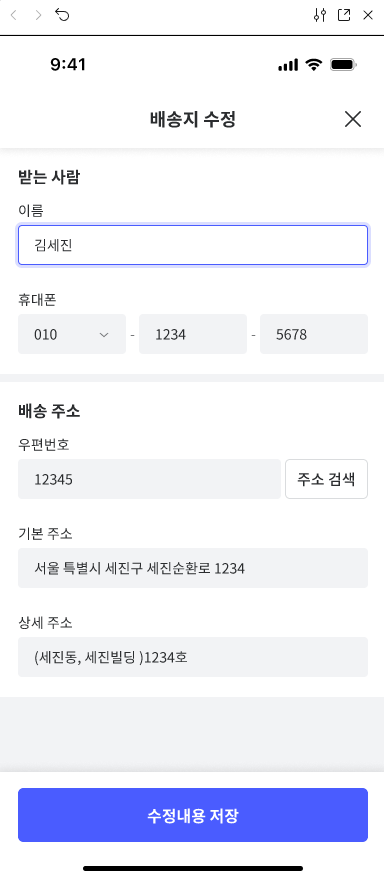Image resolution: width=384 pixels, height=875 pixels.
Task: Click the 주소 검색 button
Action: tap(327, 479)
